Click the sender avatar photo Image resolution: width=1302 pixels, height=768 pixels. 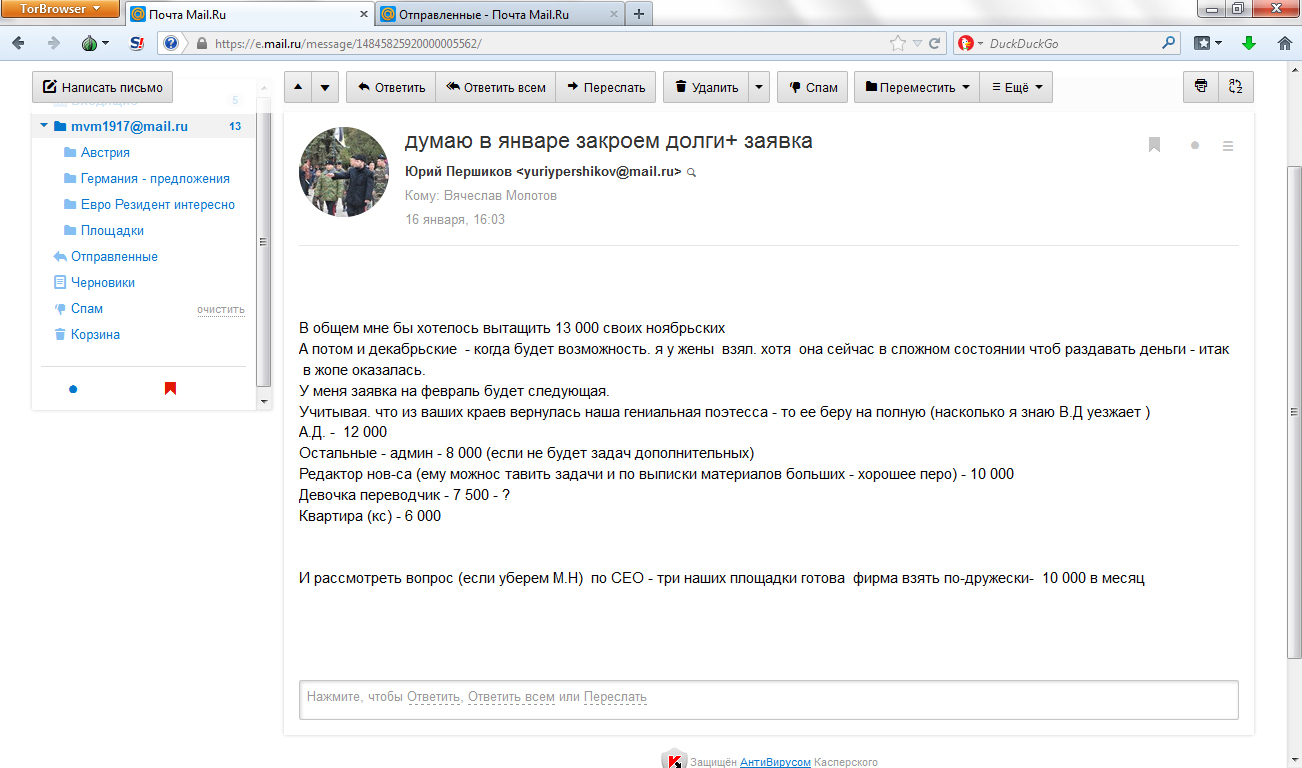(344, 171)
